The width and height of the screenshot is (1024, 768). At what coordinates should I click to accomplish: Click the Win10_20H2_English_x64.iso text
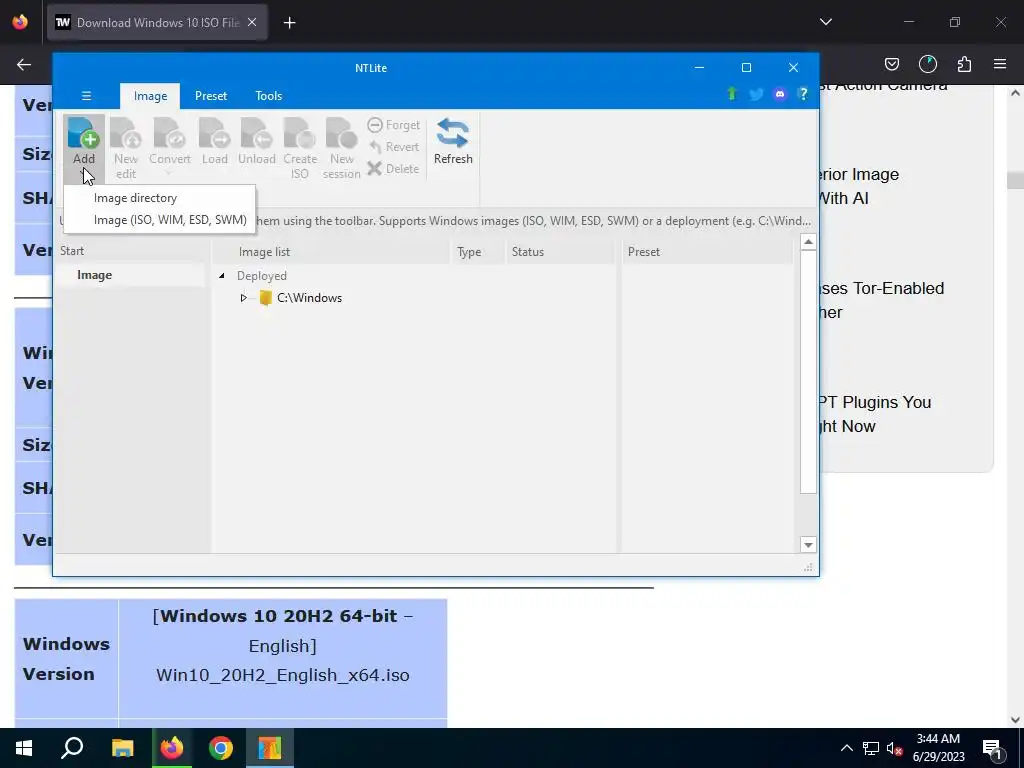(283, 675)
